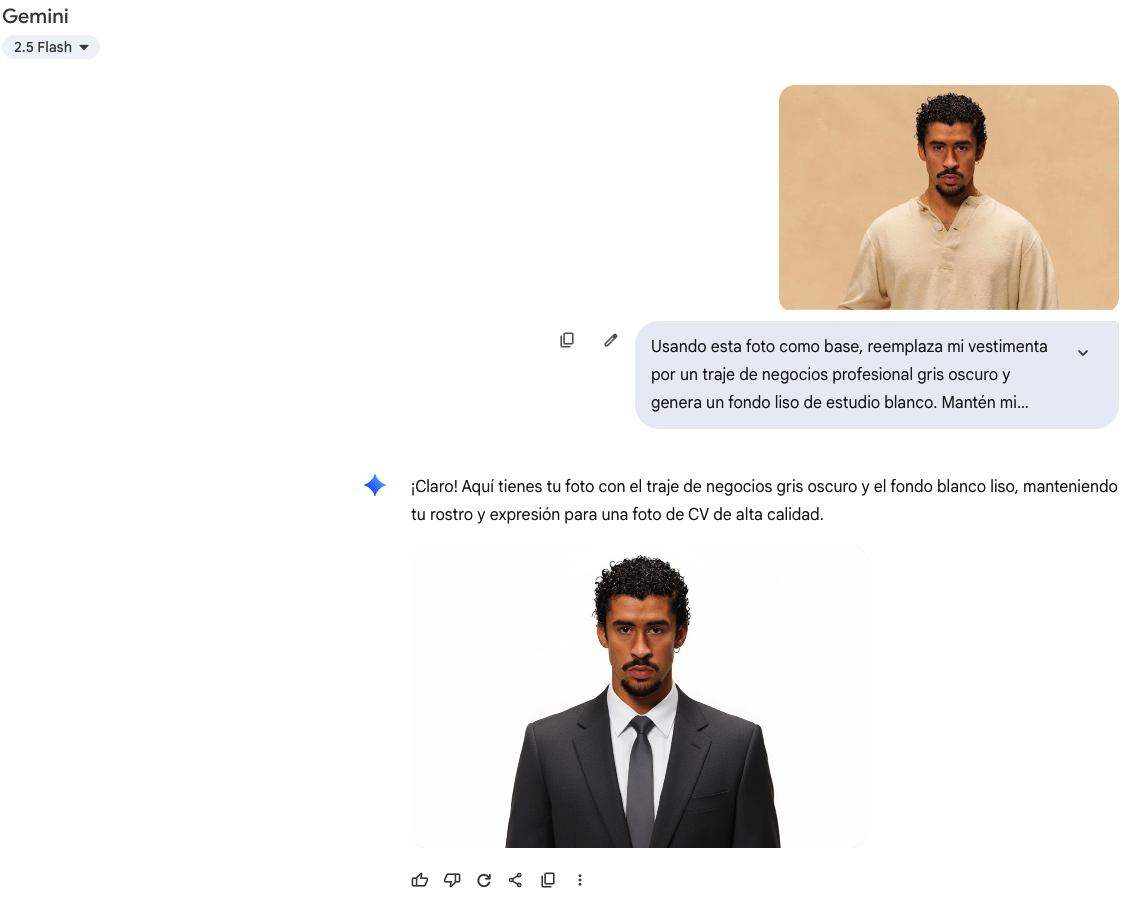Open the uploaded beige-shirt photo
The height and width of the screenshot is (906, 1138).
point(948,197)
